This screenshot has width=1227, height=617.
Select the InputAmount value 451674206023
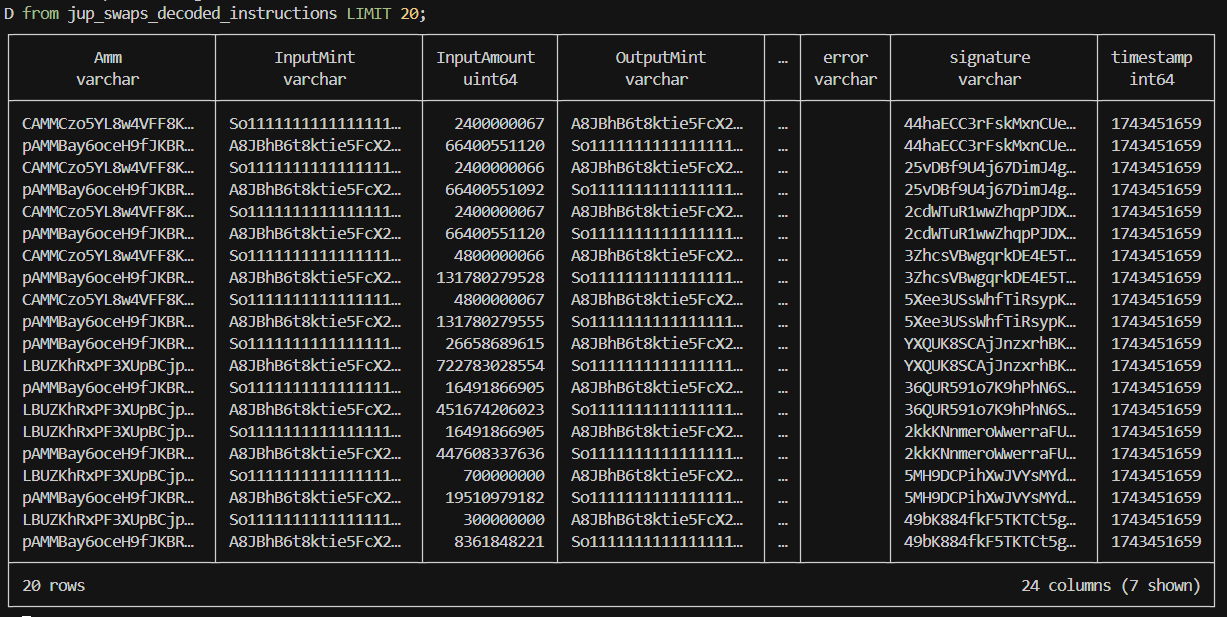490,409
